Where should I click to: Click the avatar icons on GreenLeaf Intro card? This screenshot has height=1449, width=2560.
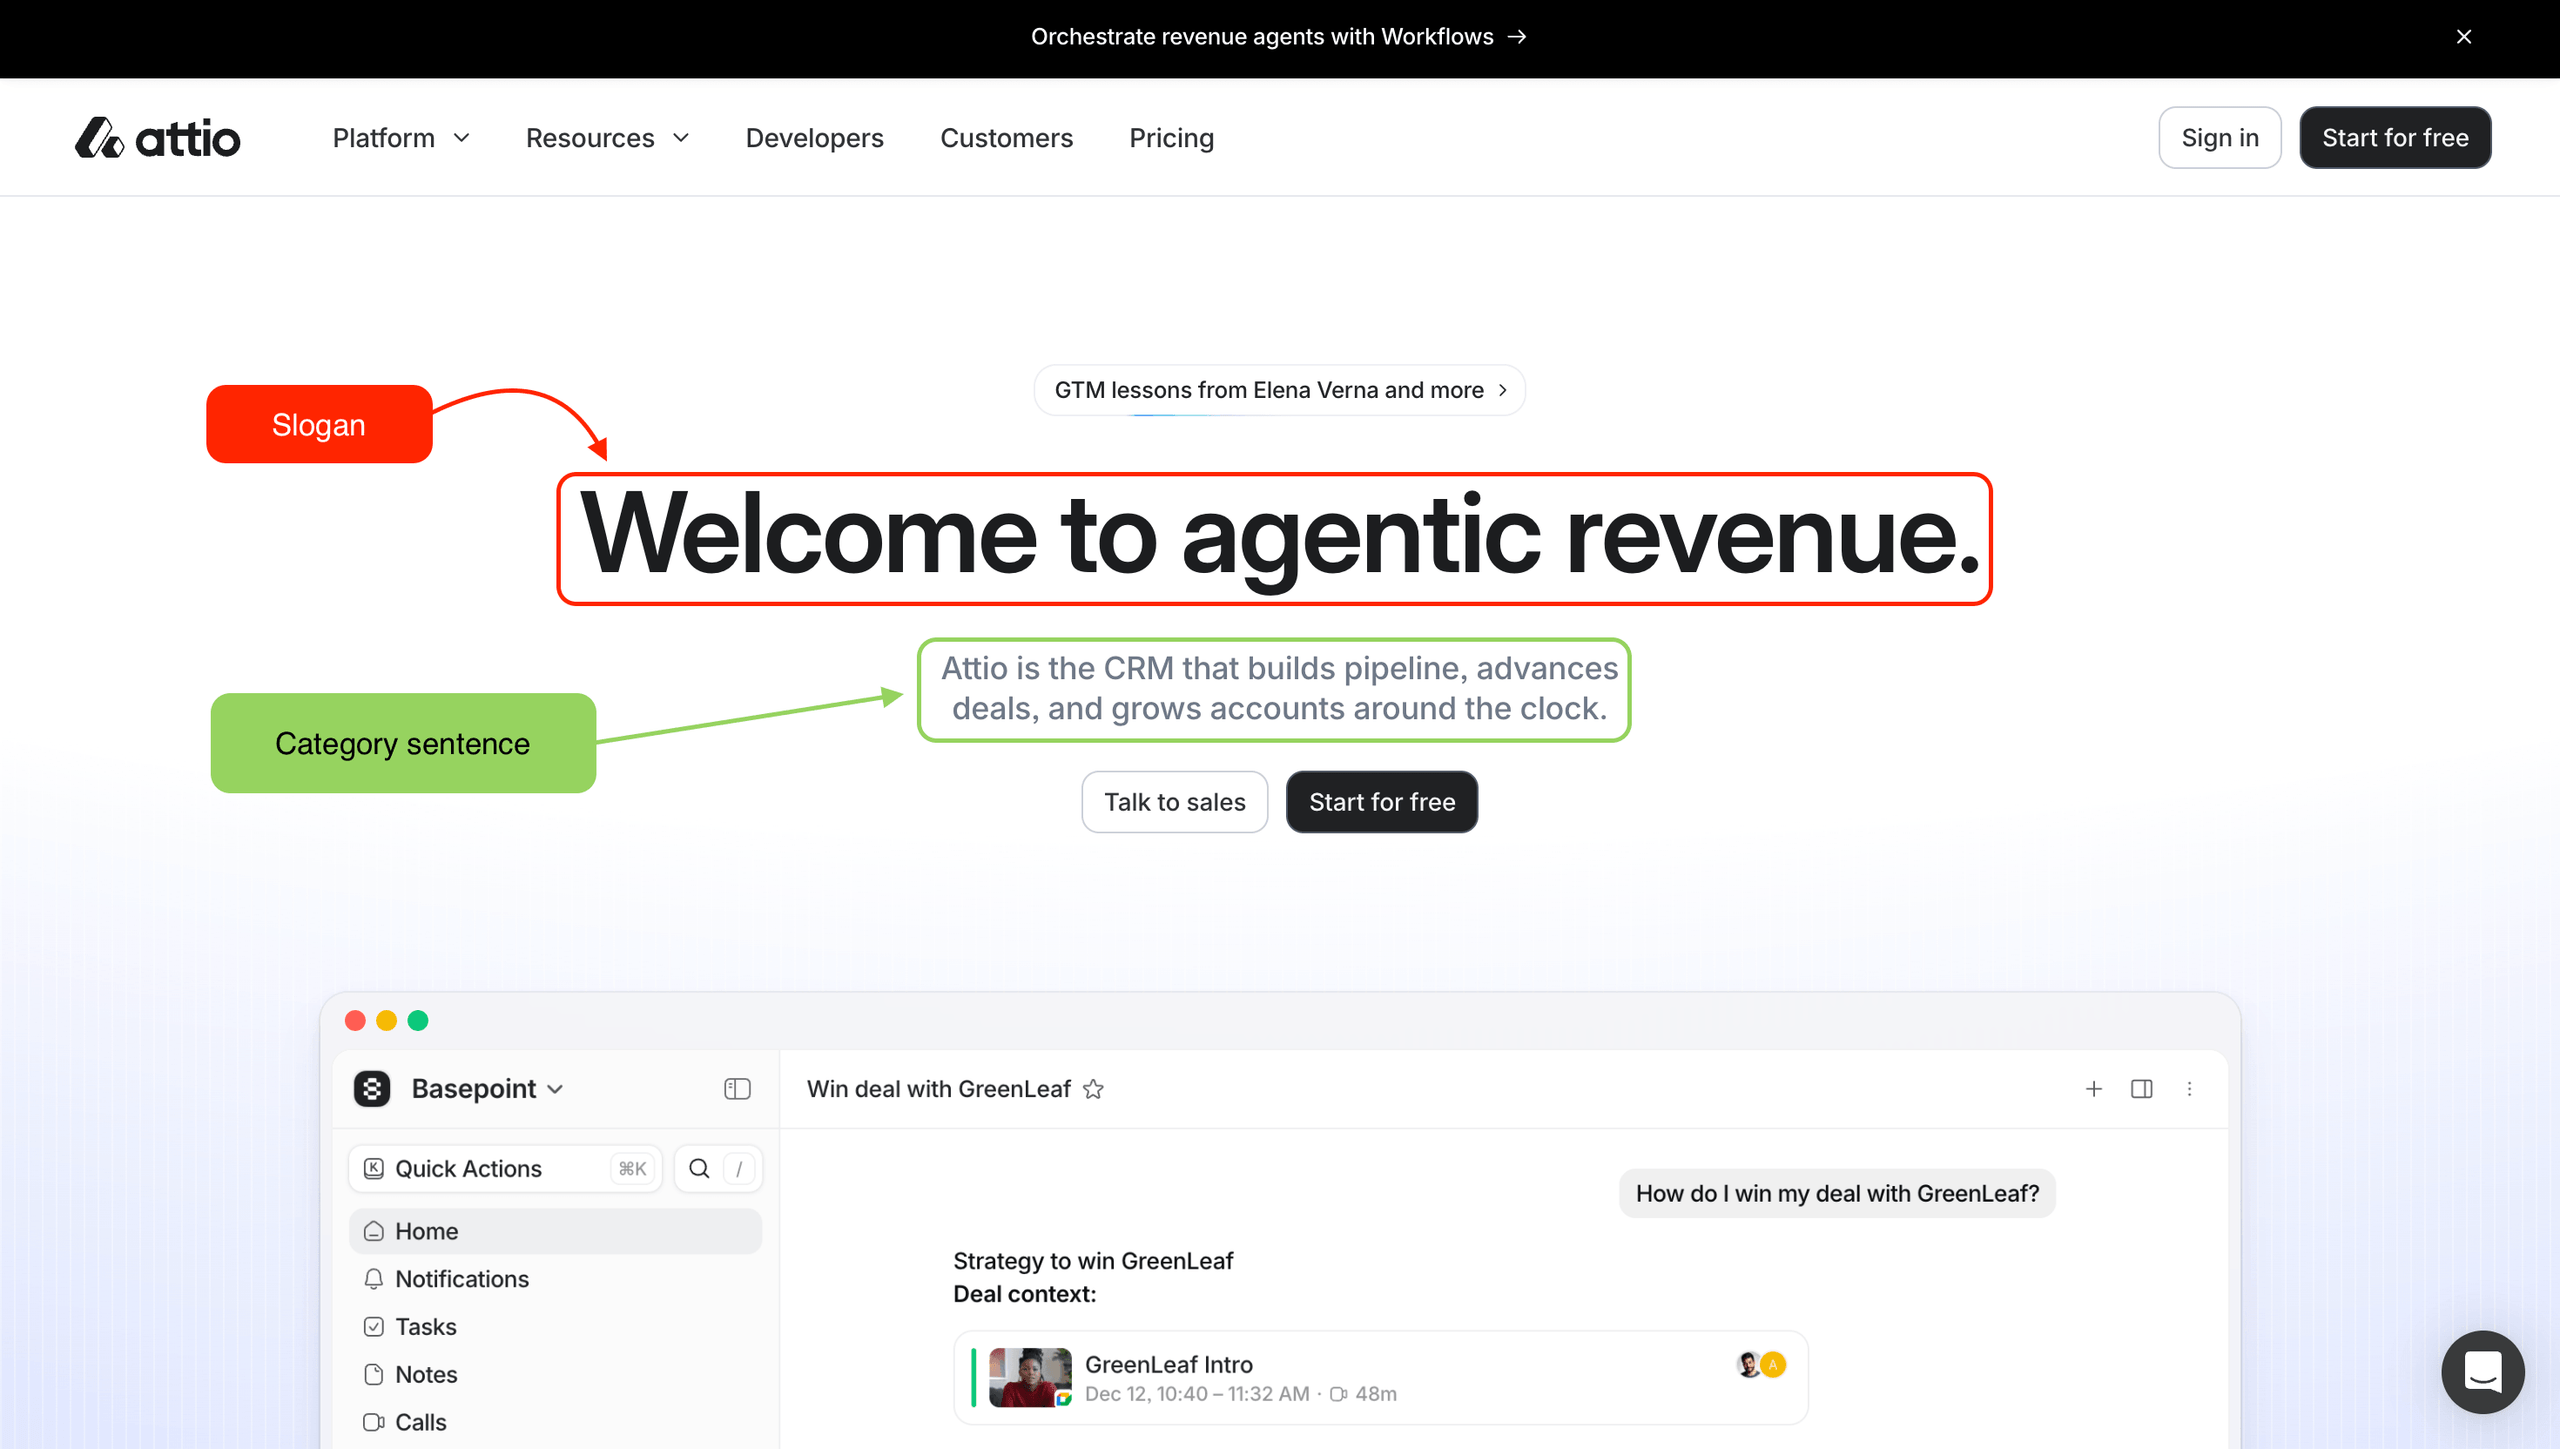pos(1761,1364)
